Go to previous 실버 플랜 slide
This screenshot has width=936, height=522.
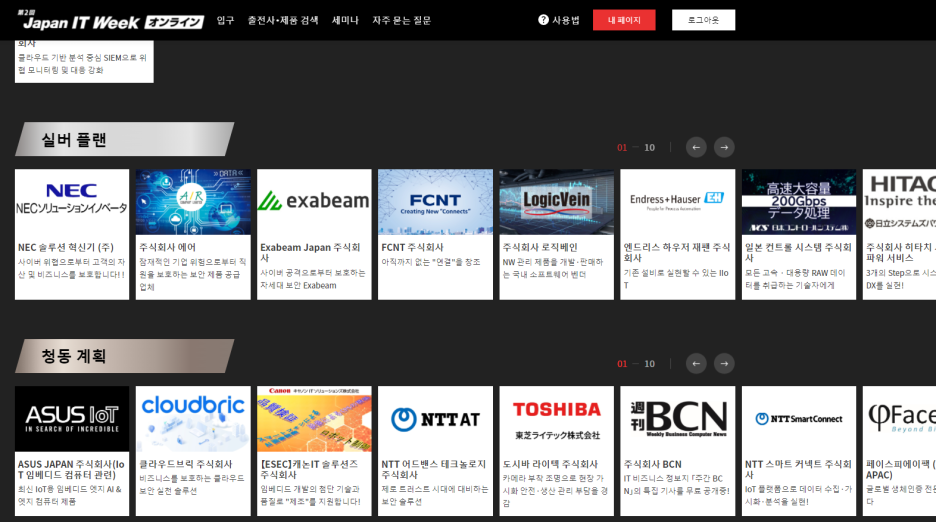696,148
